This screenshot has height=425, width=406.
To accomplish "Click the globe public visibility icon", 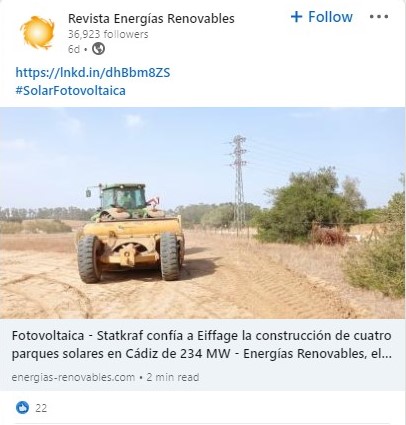I will click(98, 49).
